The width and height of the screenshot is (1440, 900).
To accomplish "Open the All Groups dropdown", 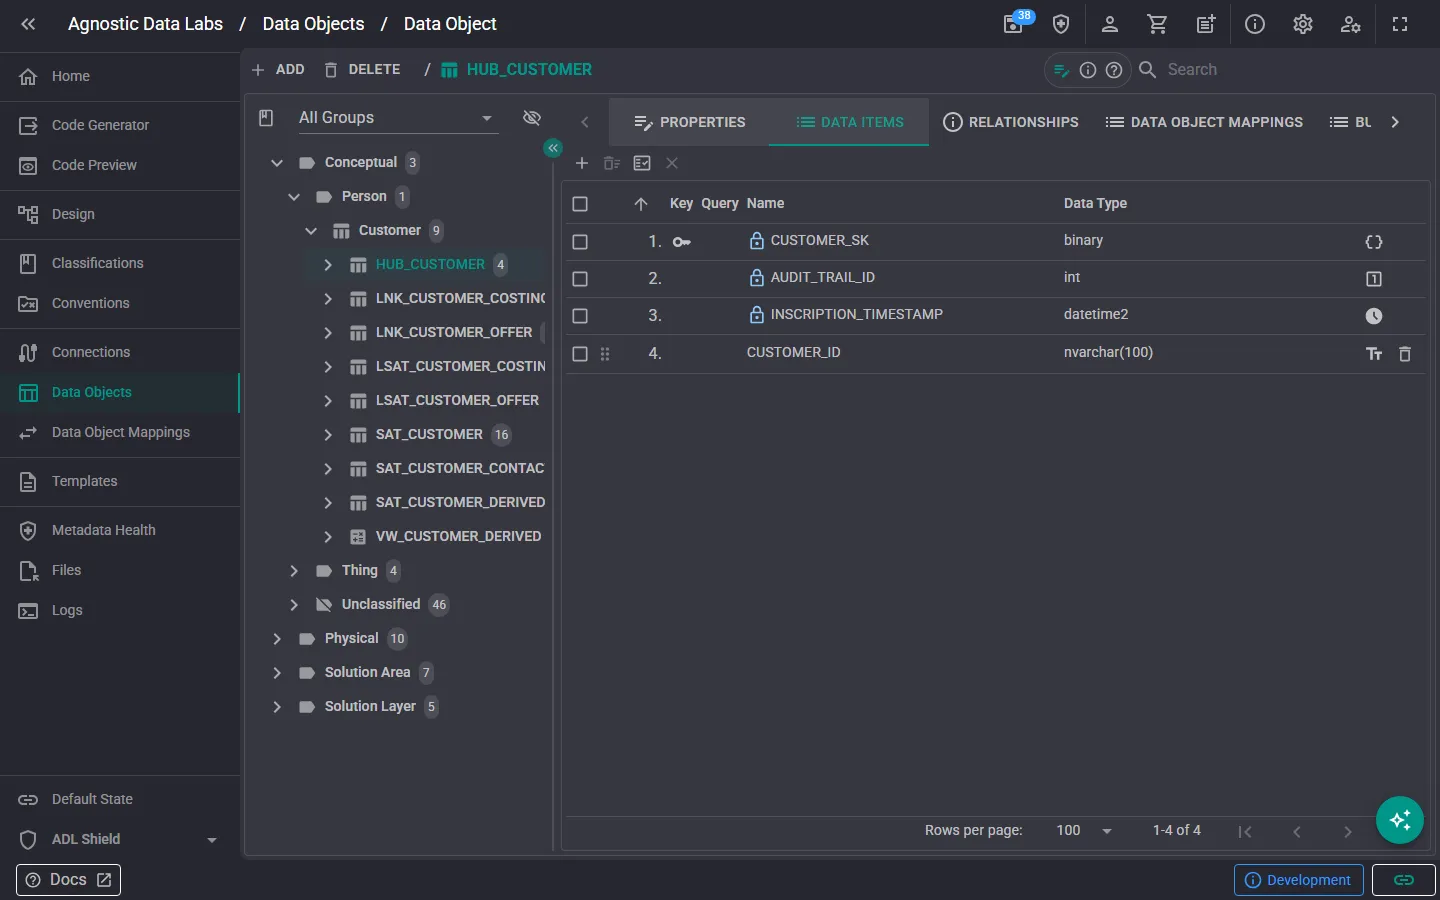I will [x=397, y=118].
